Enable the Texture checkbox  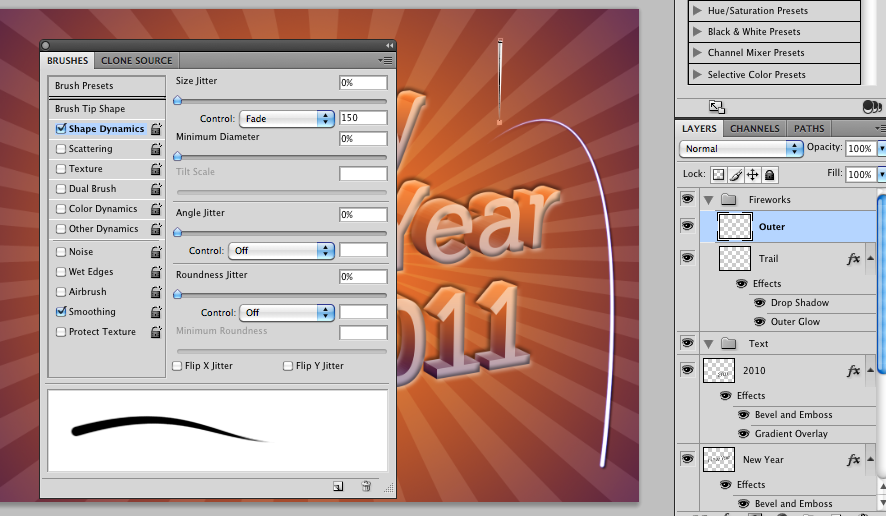pyautogui.click(x=61, y=168)
